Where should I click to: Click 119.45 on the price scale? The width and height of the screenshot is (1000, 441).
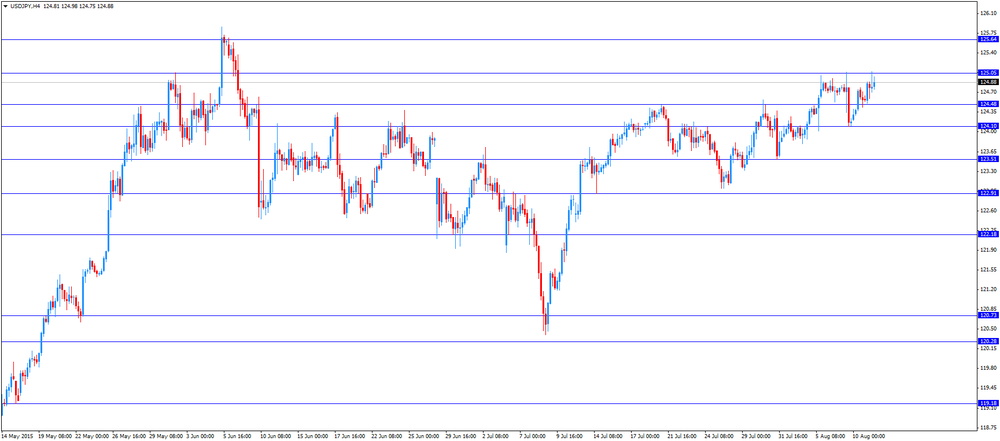(x=989, y=388)
